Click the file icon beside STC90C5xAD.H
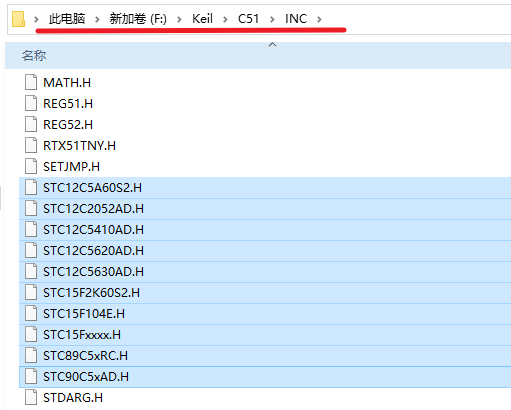Screen dimensions: 511x410 [x=31, y=376]
